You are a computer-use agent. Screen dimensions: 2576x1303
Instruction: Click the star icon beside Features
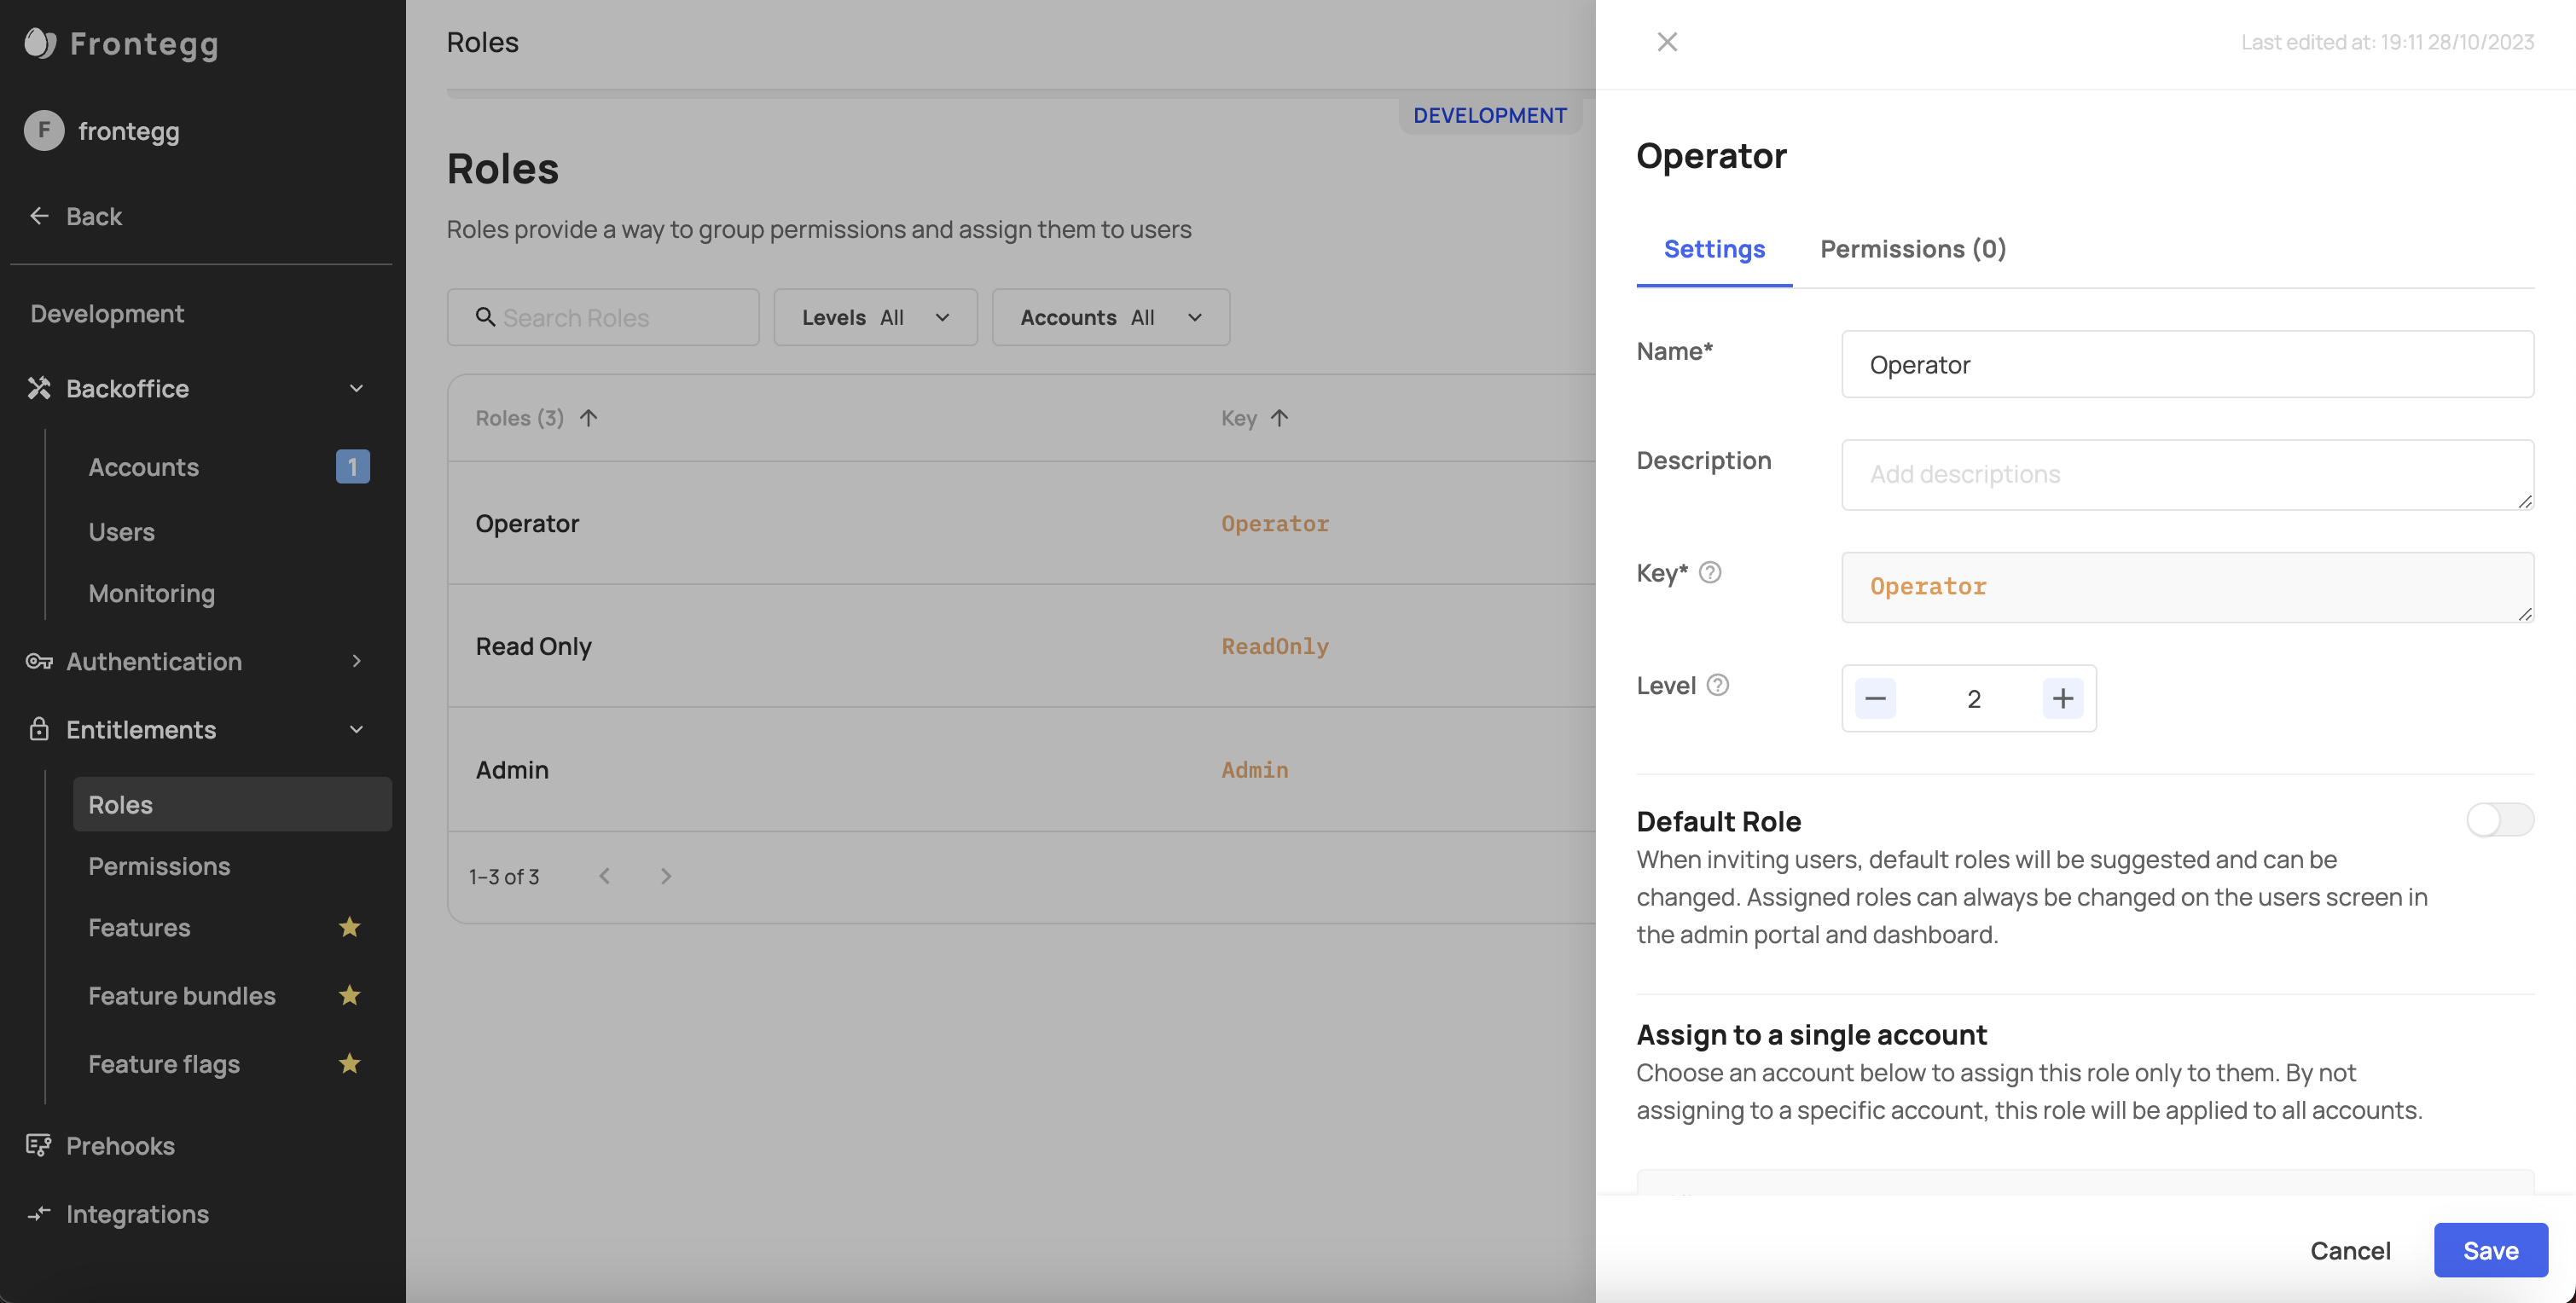(349, 927)
